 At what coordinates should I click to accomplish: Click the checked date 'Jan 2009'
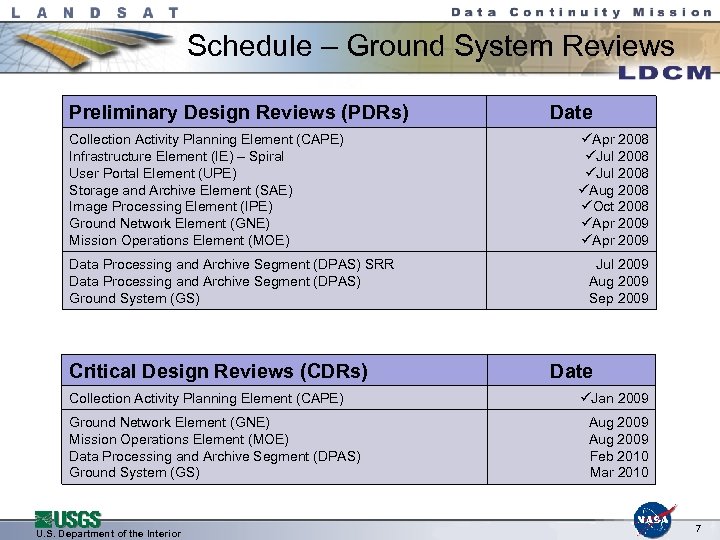click(x=614, y=398)
